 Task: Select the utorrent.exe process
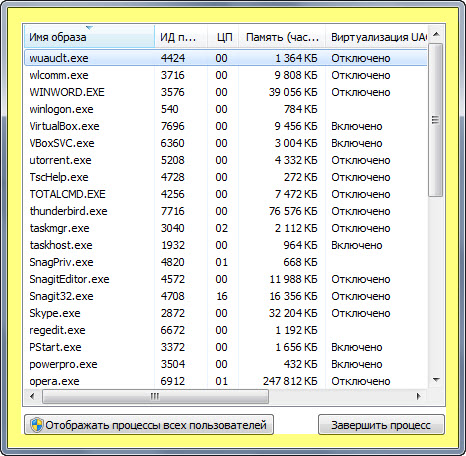click(226, 160)
